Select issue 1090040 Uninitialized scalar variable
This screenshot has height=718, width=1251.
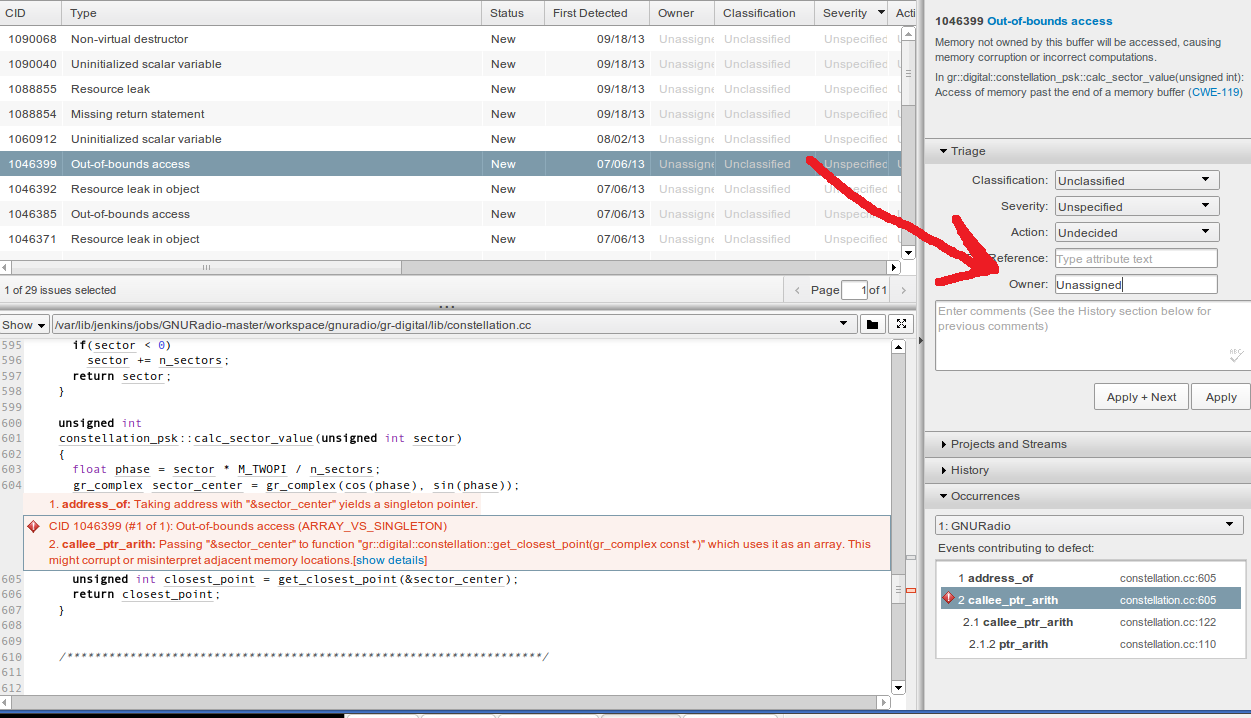(x=450, y=64)
